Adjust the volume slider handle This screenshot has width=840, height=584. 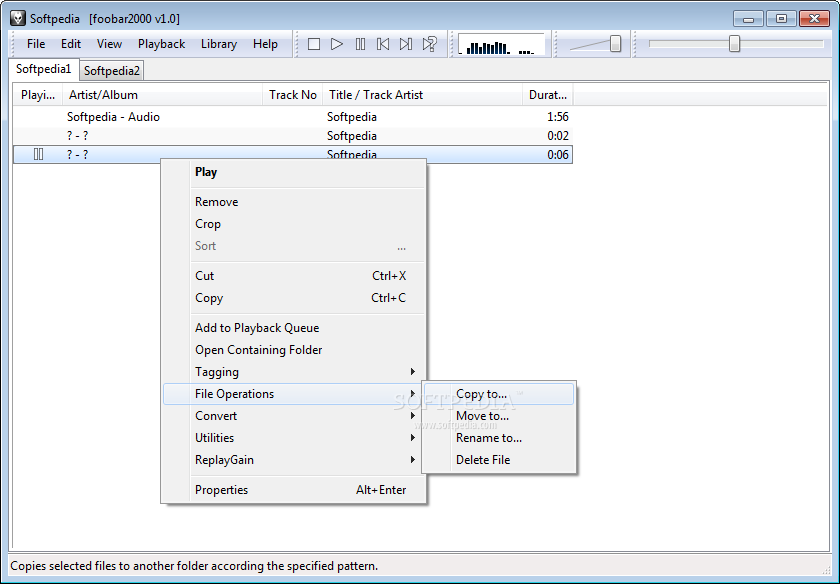tap(616, 44)
